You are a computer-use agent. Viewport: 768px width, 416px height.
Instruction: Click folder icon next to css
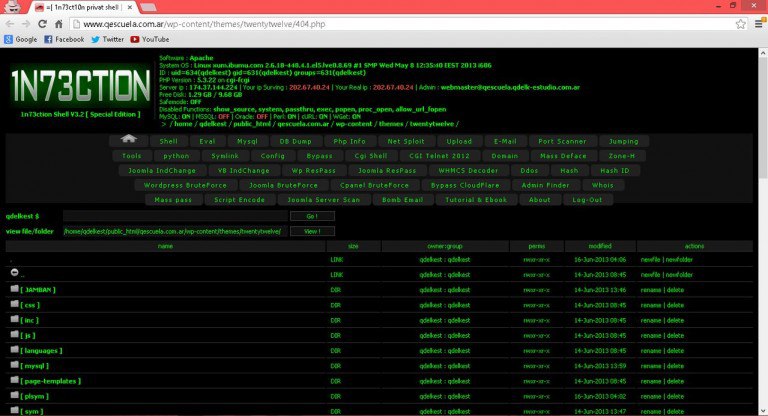(x=15, y=304)
